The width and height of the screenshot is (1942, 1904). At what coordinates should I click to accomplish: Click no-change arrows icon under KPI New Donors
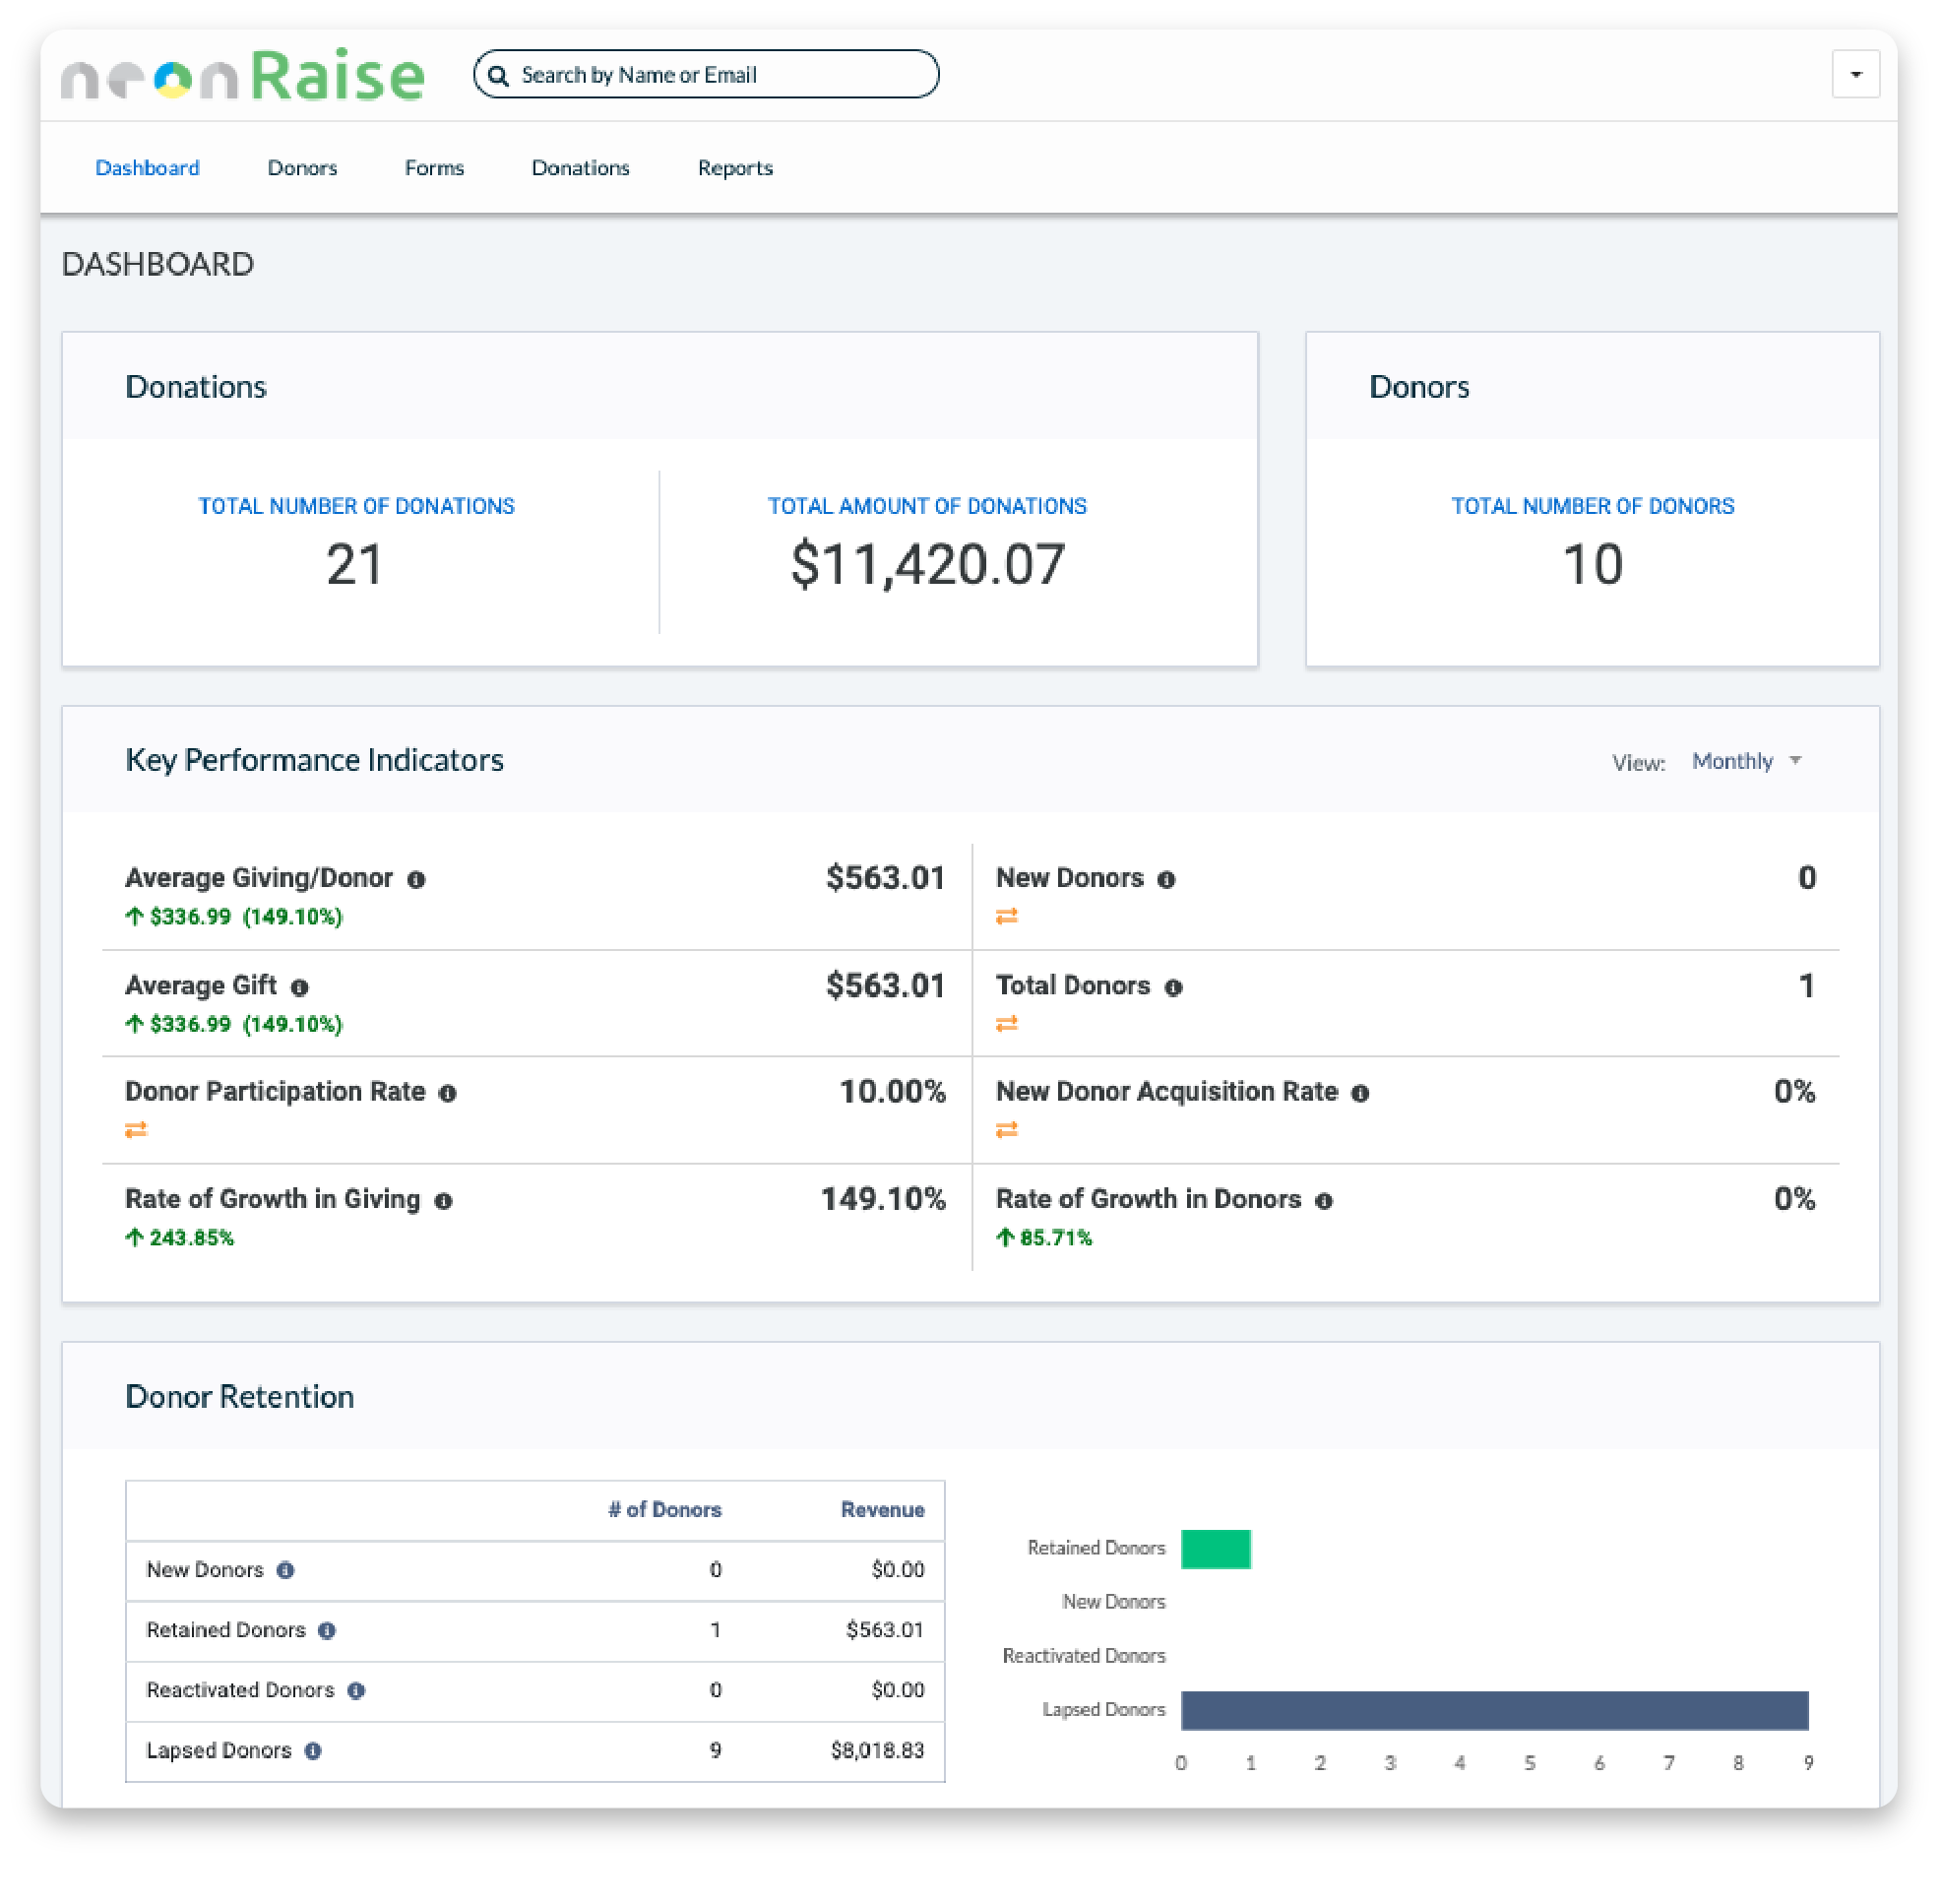coord(1007,916)
